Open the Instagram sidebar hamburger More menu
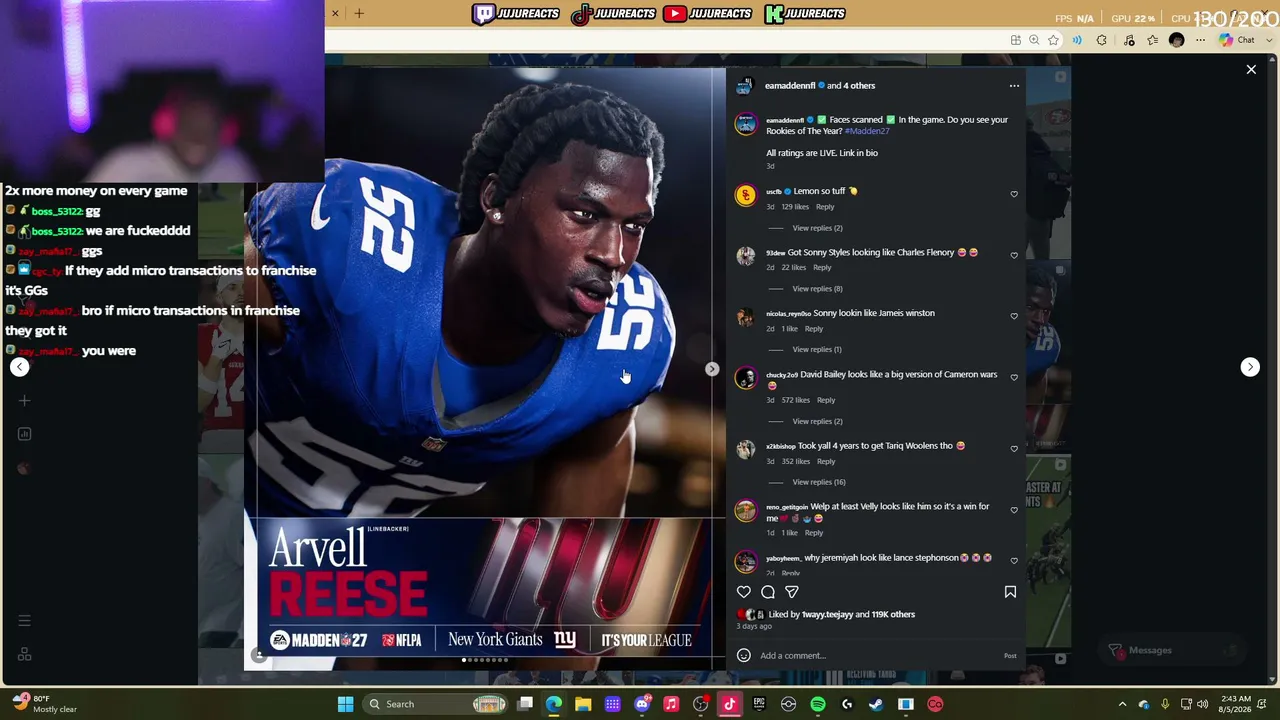 pyautogui.click(x=24, y=621)
